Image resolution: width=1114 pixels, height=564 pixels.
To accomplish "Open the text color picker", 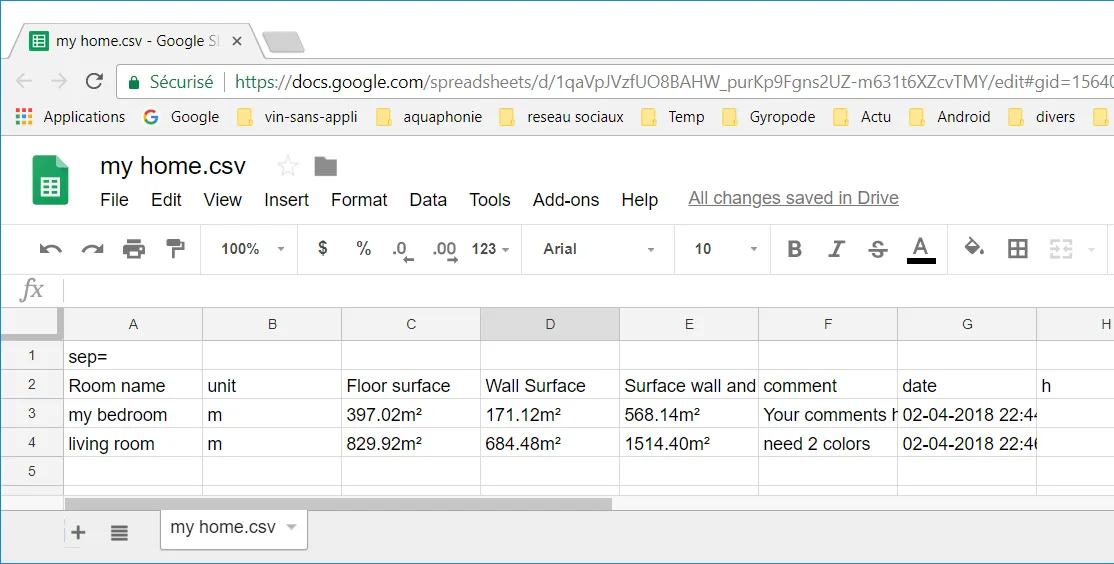I will coord(921,249).
